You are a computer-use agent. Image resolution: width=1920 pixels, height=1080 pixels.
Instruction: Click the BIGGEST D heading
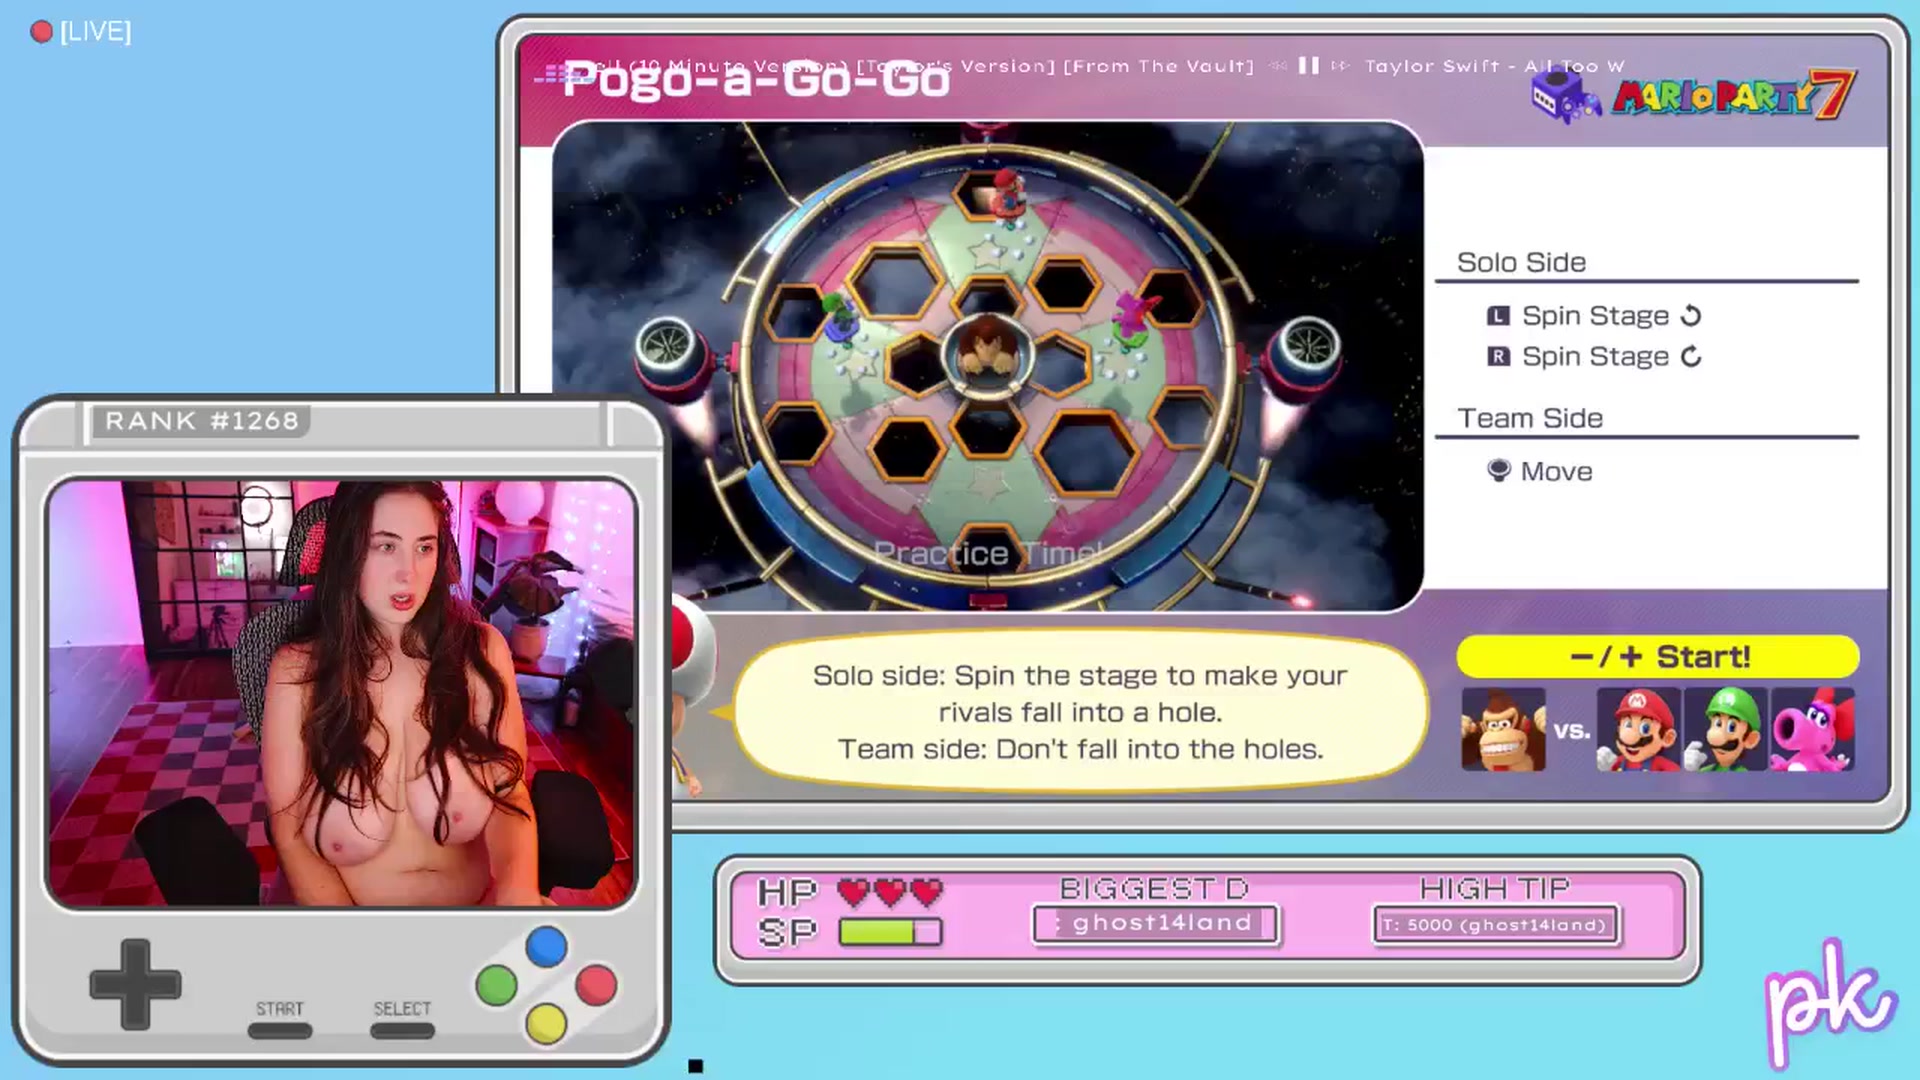1154,888
